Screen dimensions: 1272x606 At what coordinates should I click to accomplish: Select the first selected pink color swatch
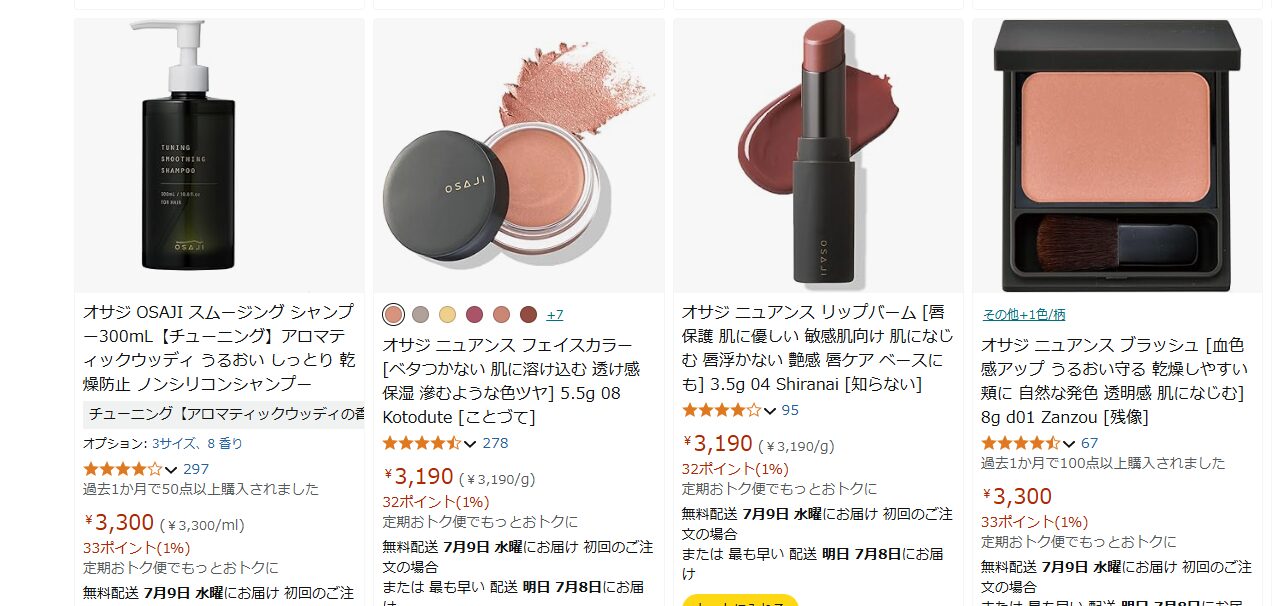pos(393,314)
